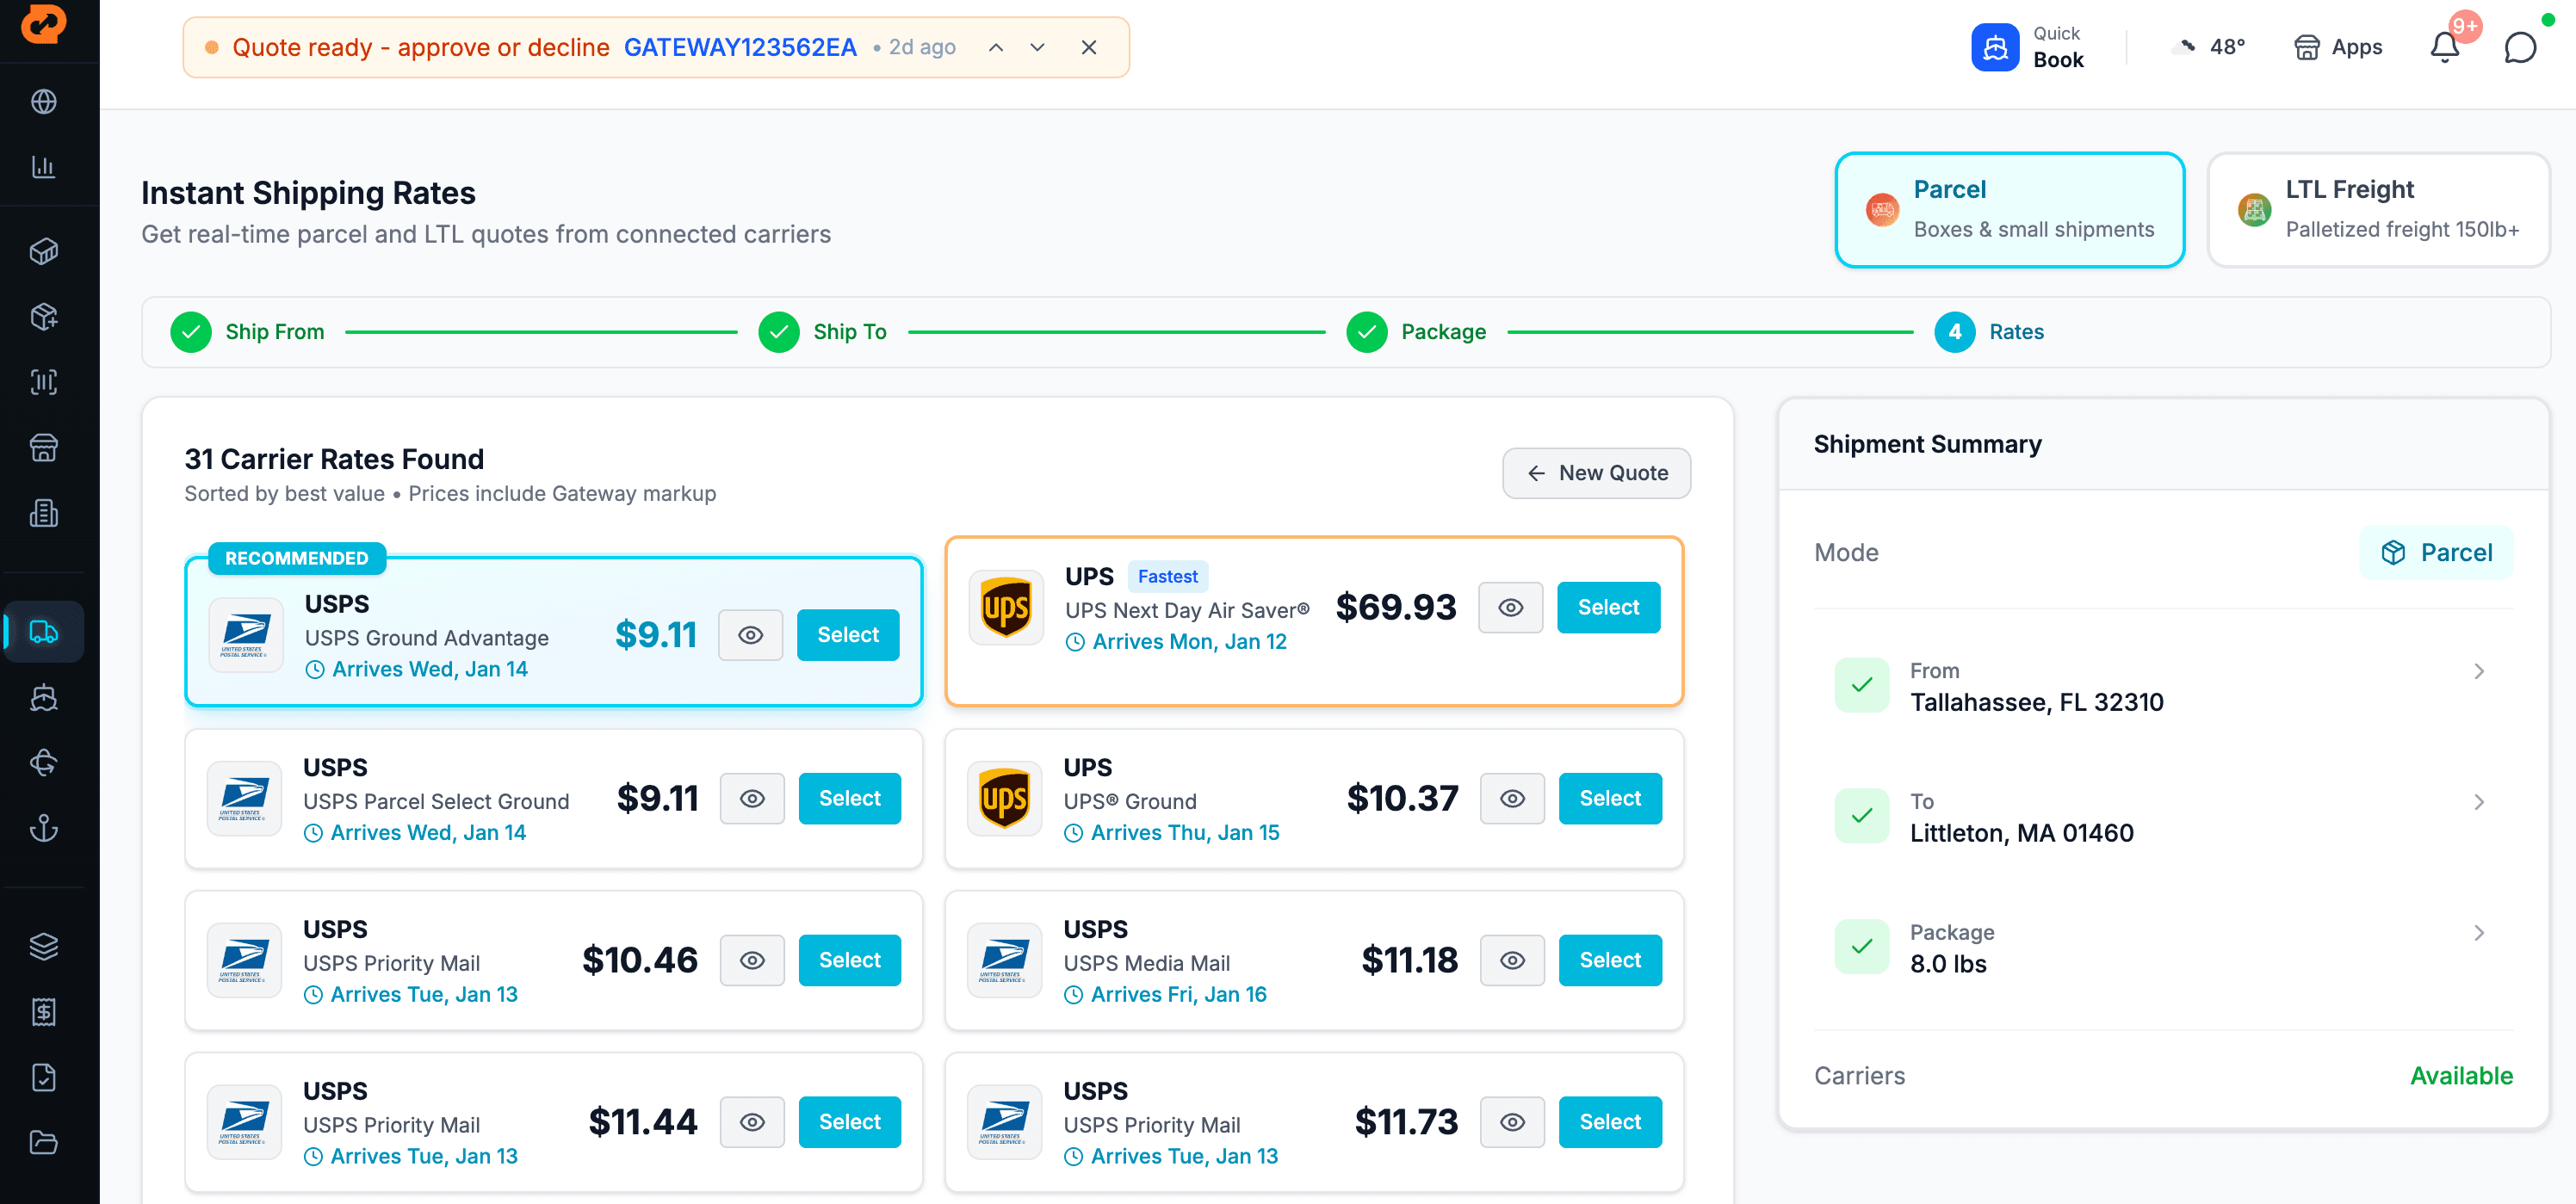
Task: Expand the Package 8.0 lbs row
Action: pyautogui.click(x=2478, y=933)
